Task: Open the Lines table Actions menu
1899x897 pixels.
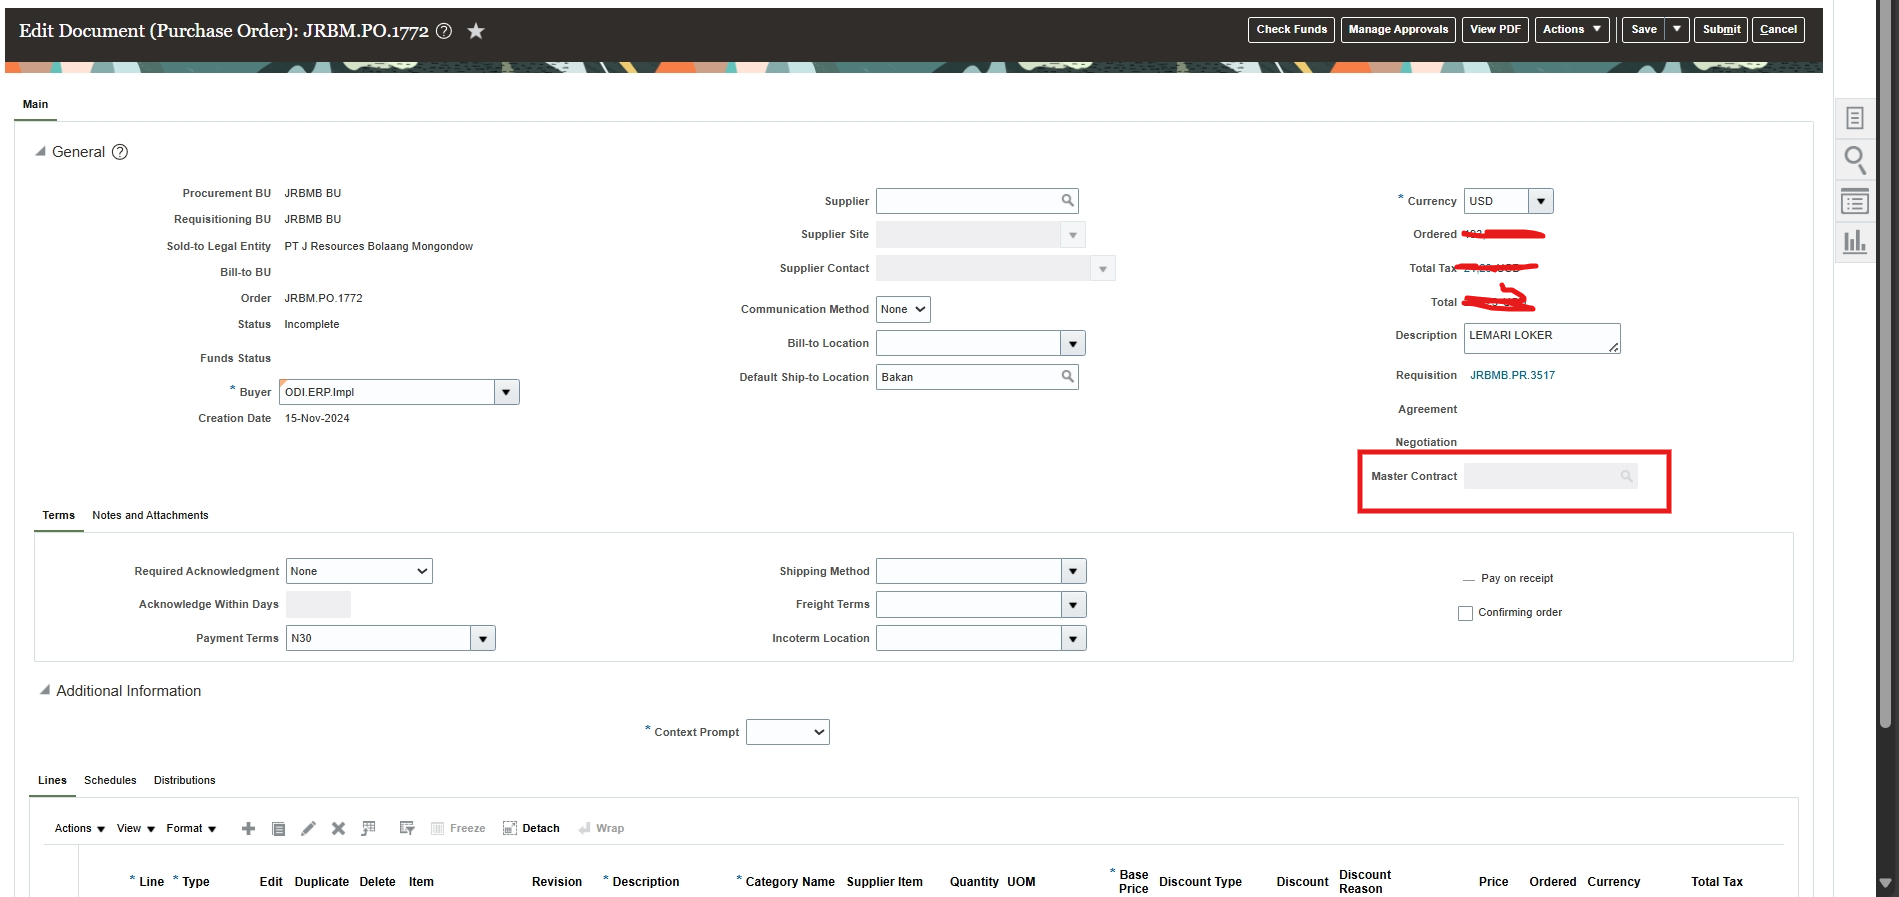Action: point(80,828)
